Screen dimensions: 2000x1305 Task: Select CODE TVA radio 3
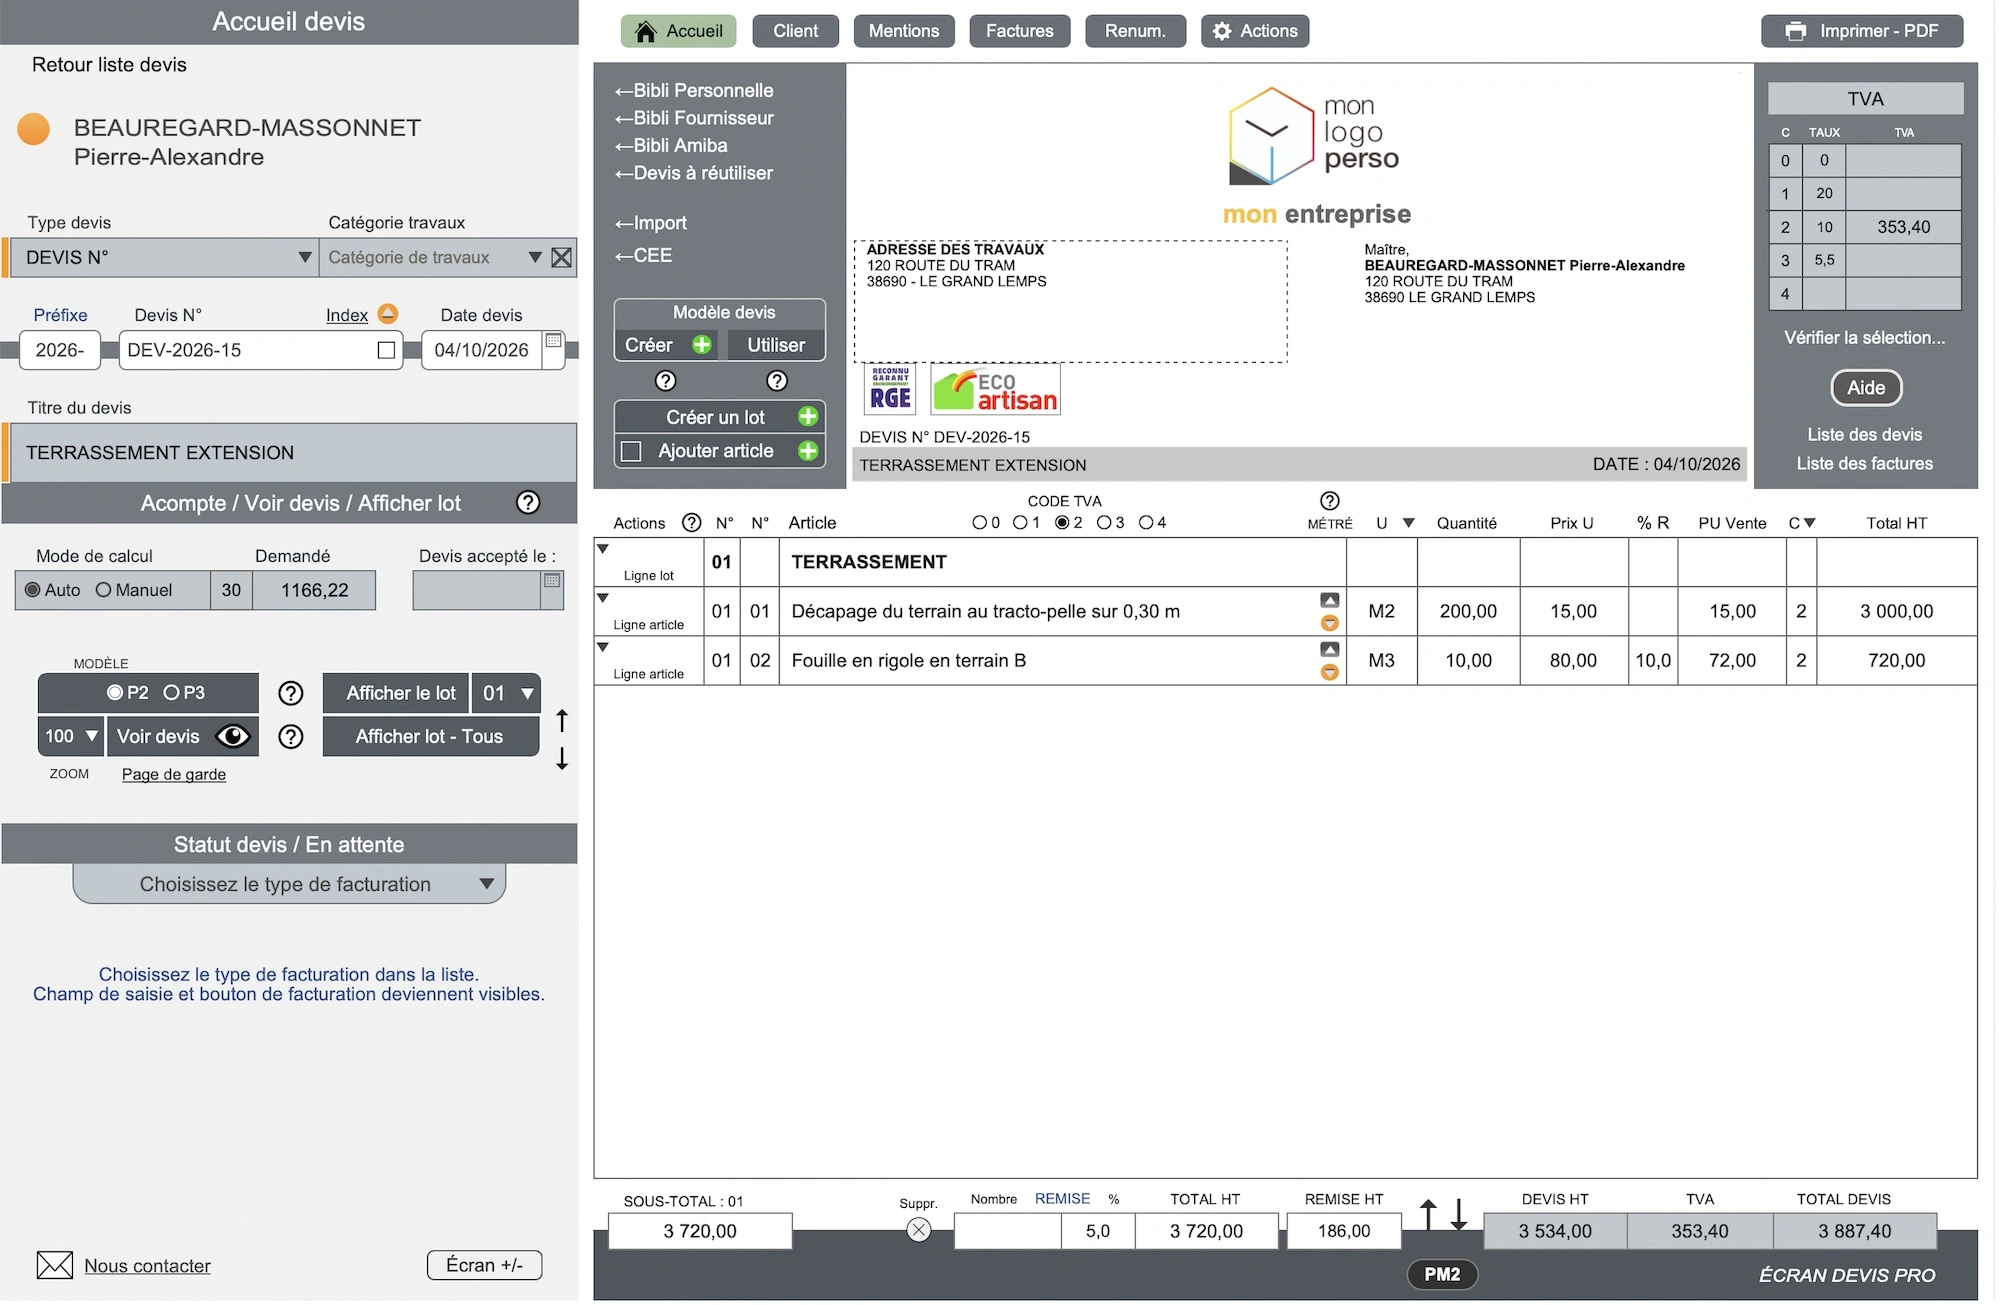click(x=1104, y=523)
